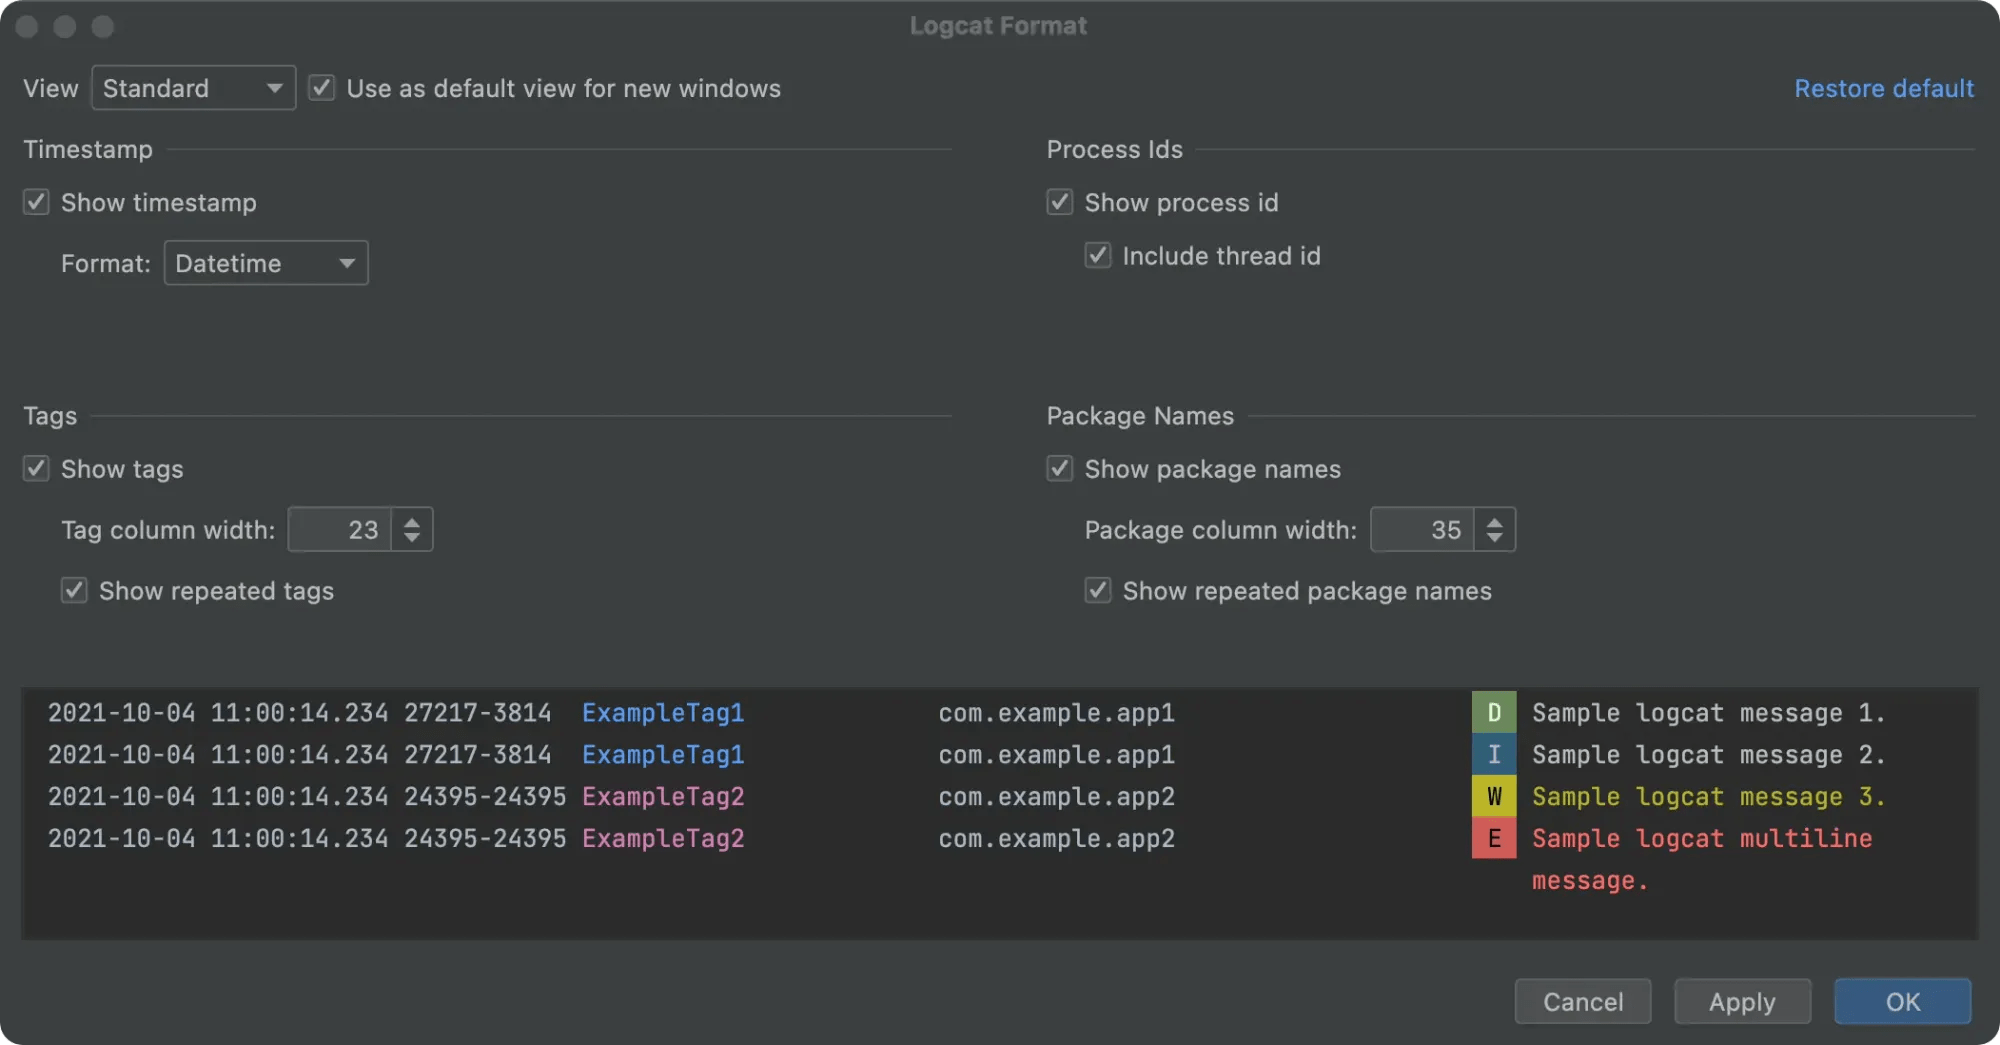
Task: Decrease the Package column width stepper
Action: pos(1495,538)
